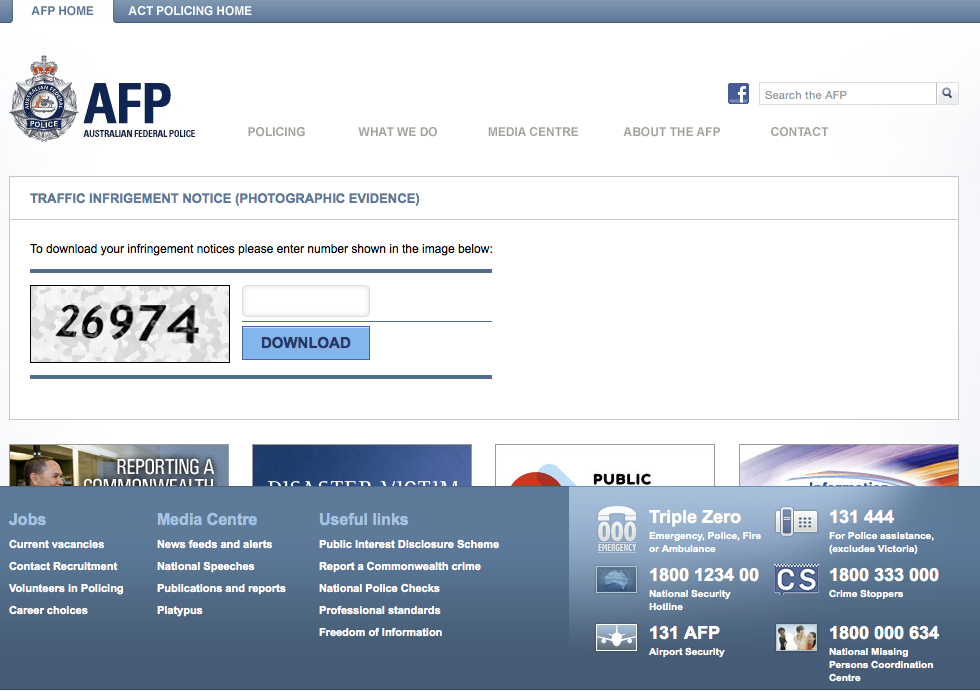Open the Reporting a Commonwealth banner
The width and height of the screenshot is (980, 691).
coord(119,465)
